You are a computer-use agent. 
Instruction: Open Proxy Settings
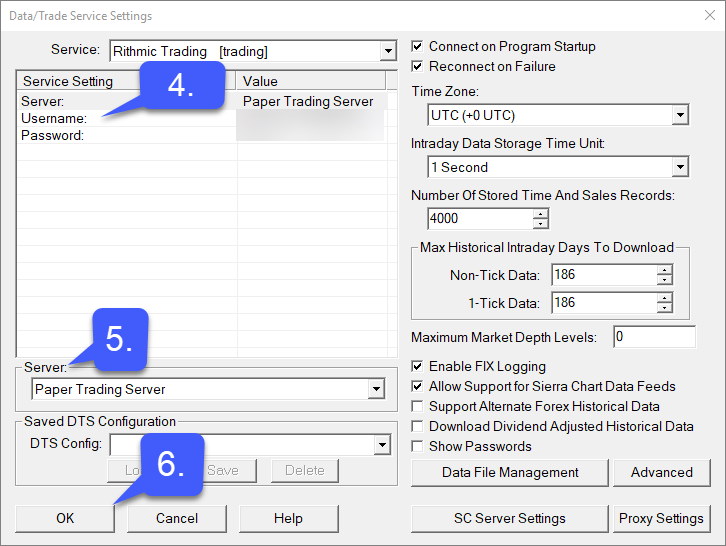(661, 518)
